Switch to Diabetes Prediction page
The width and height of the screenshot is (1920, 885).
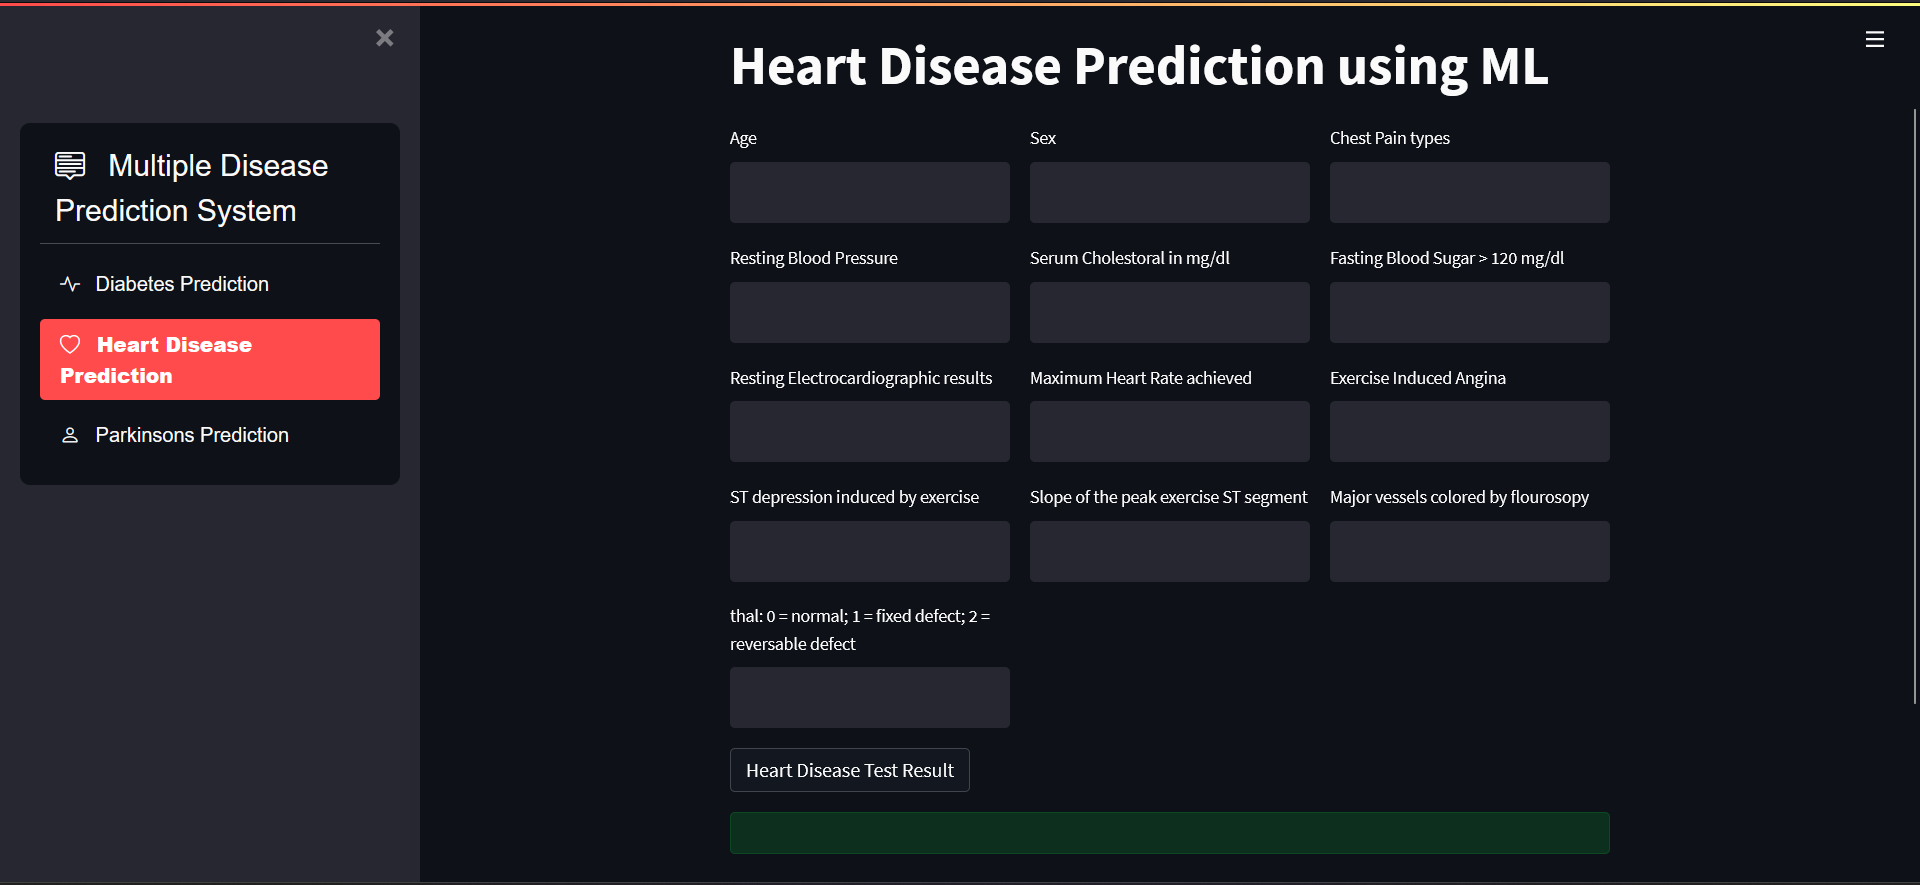pos(182,284)
